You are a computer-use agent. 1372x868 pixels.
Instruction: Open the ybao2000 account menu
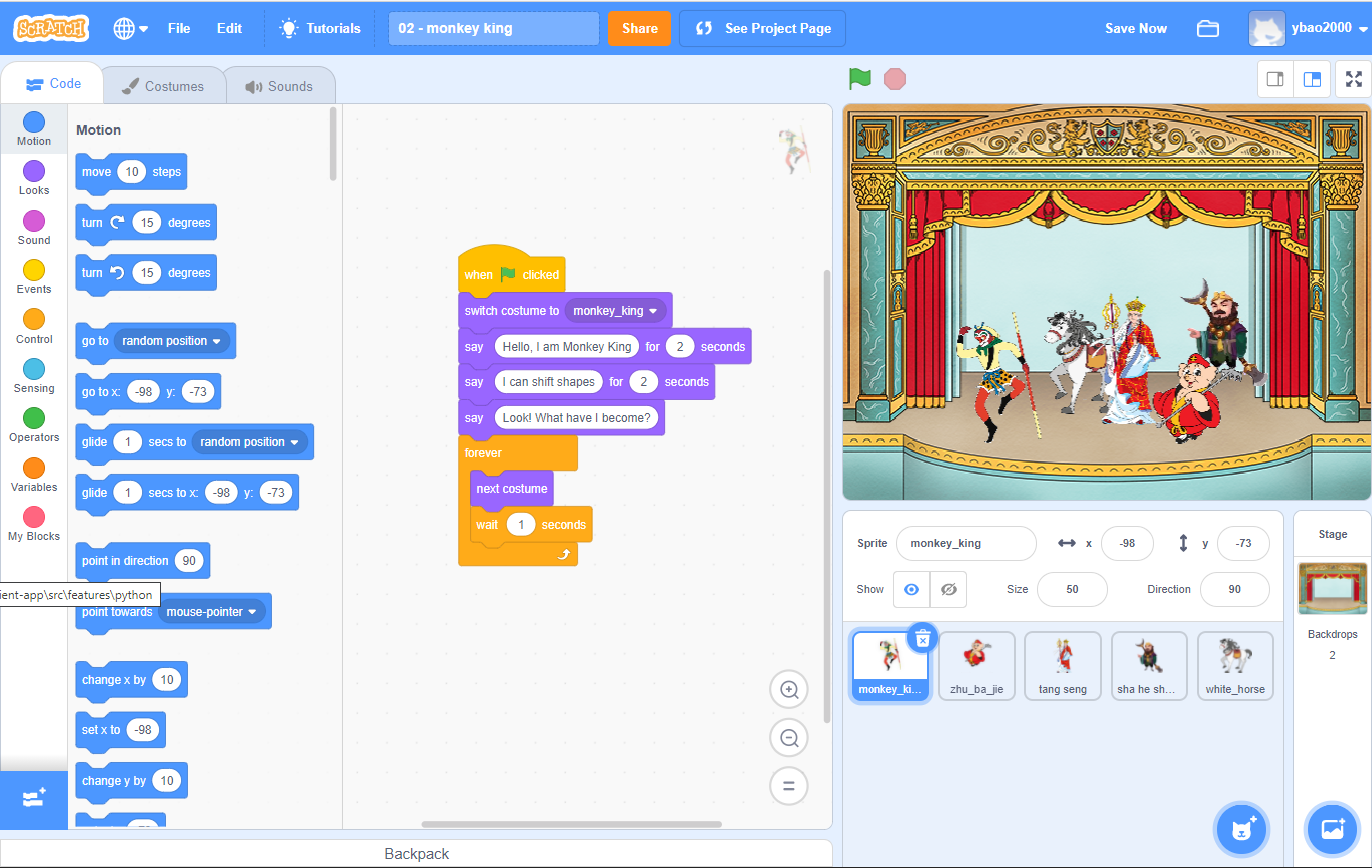coord(1308,28)
